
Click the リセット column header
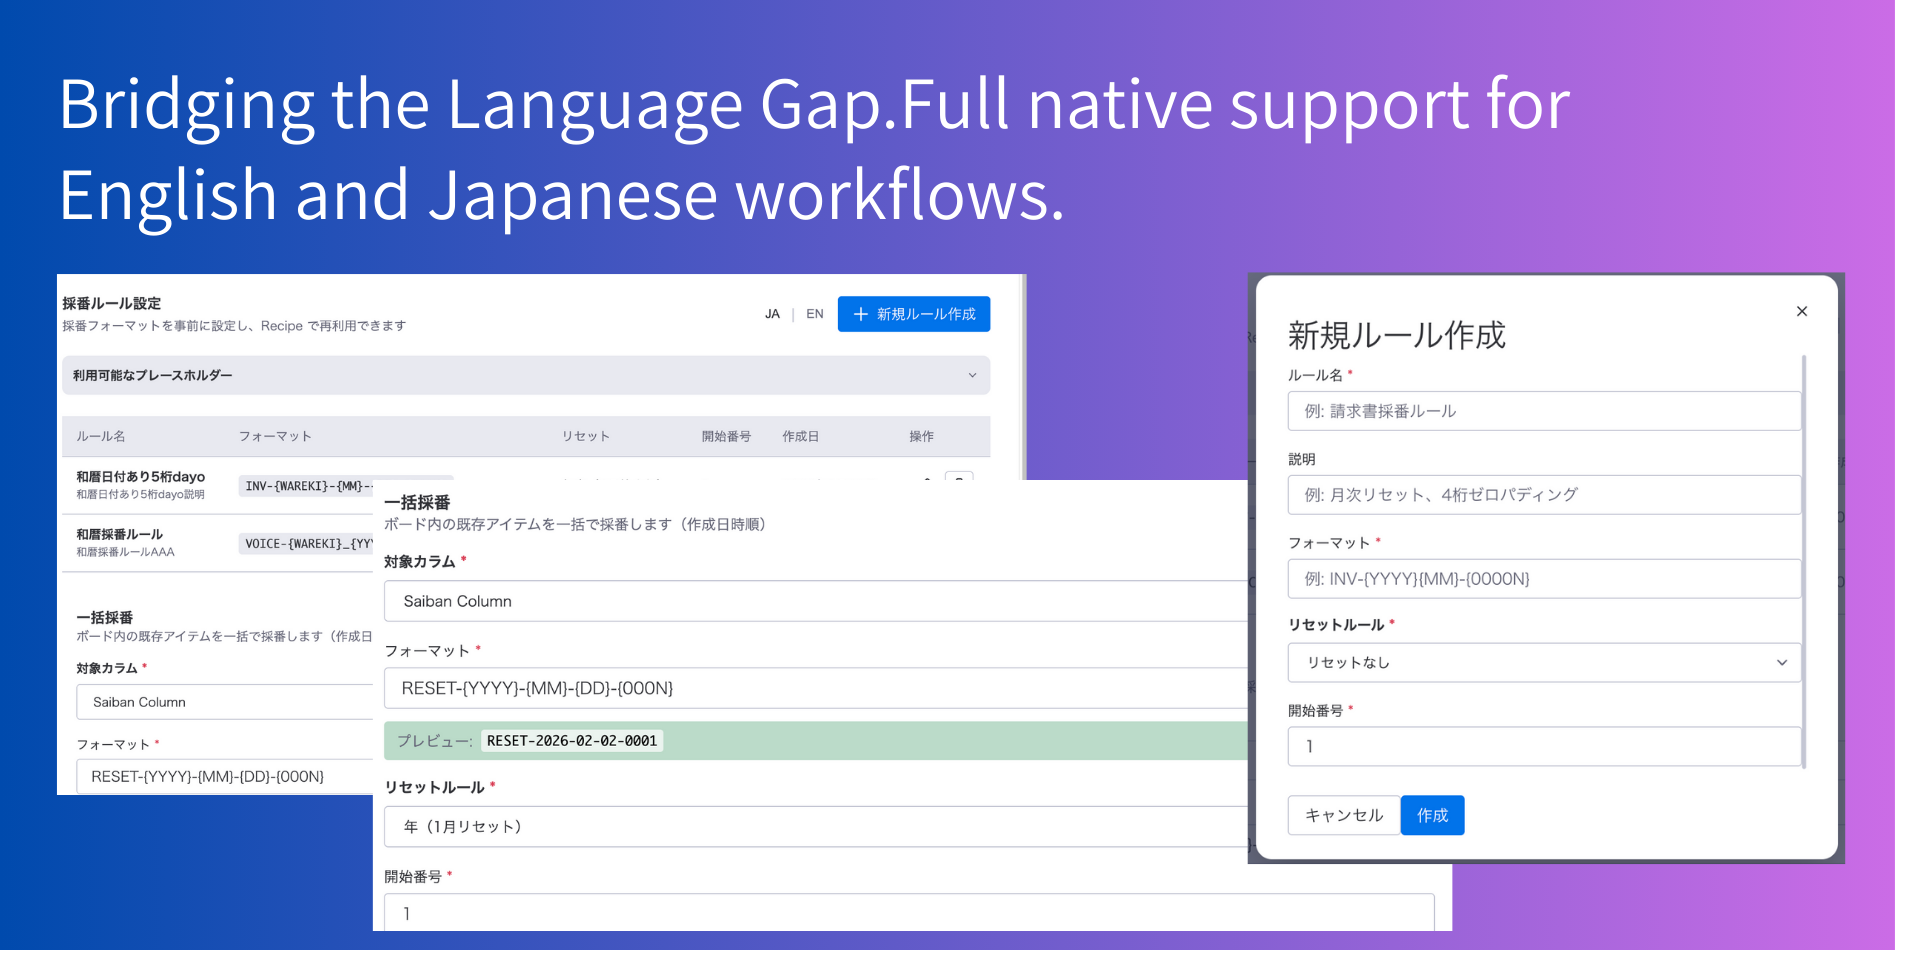(x=585, y=437)
